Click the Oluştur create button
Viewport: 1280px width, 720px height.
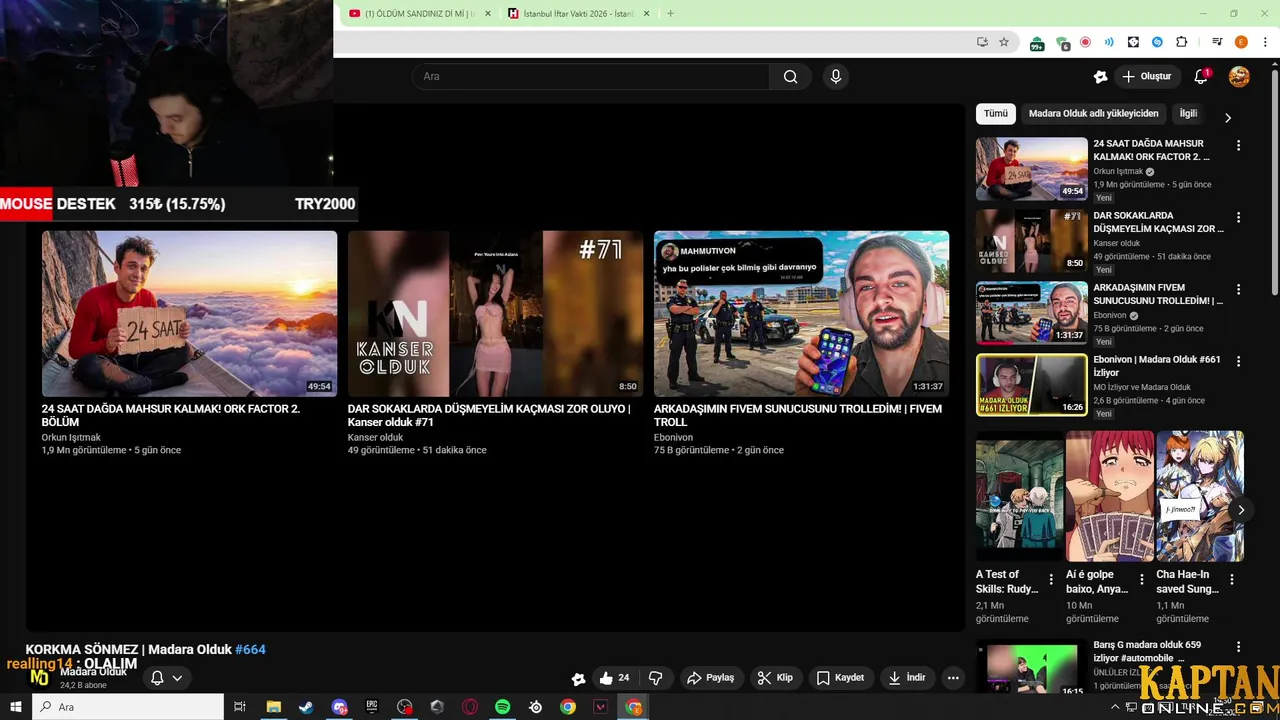click(1146, 77)
